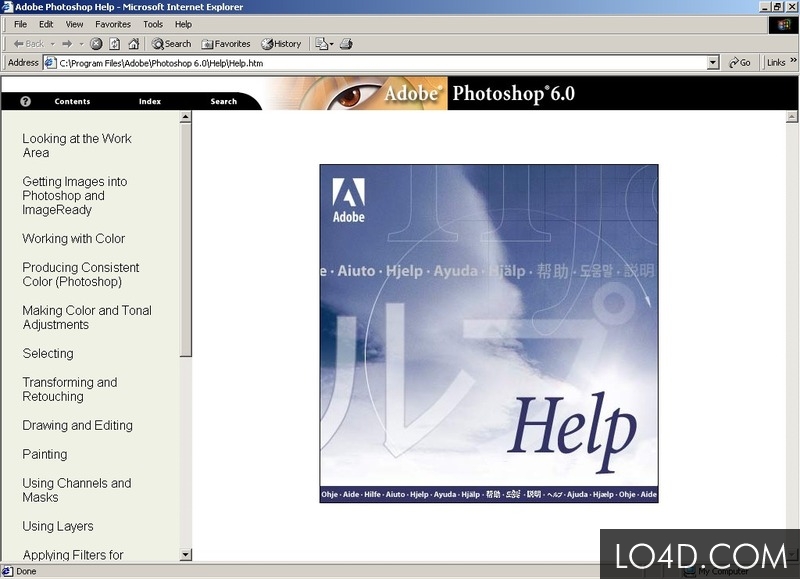
Task: Open Getting Images into Photoshop and ImageReady
Action: pyautogui.click(x=74, y=195)
